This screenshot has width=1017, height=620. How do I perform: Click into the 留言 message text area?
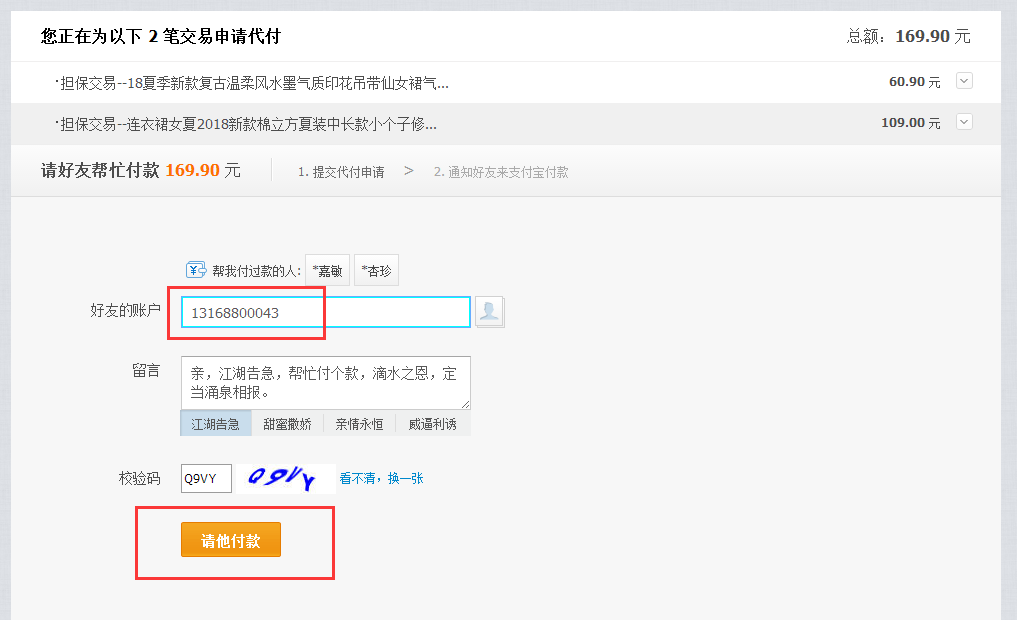point(325,383)
